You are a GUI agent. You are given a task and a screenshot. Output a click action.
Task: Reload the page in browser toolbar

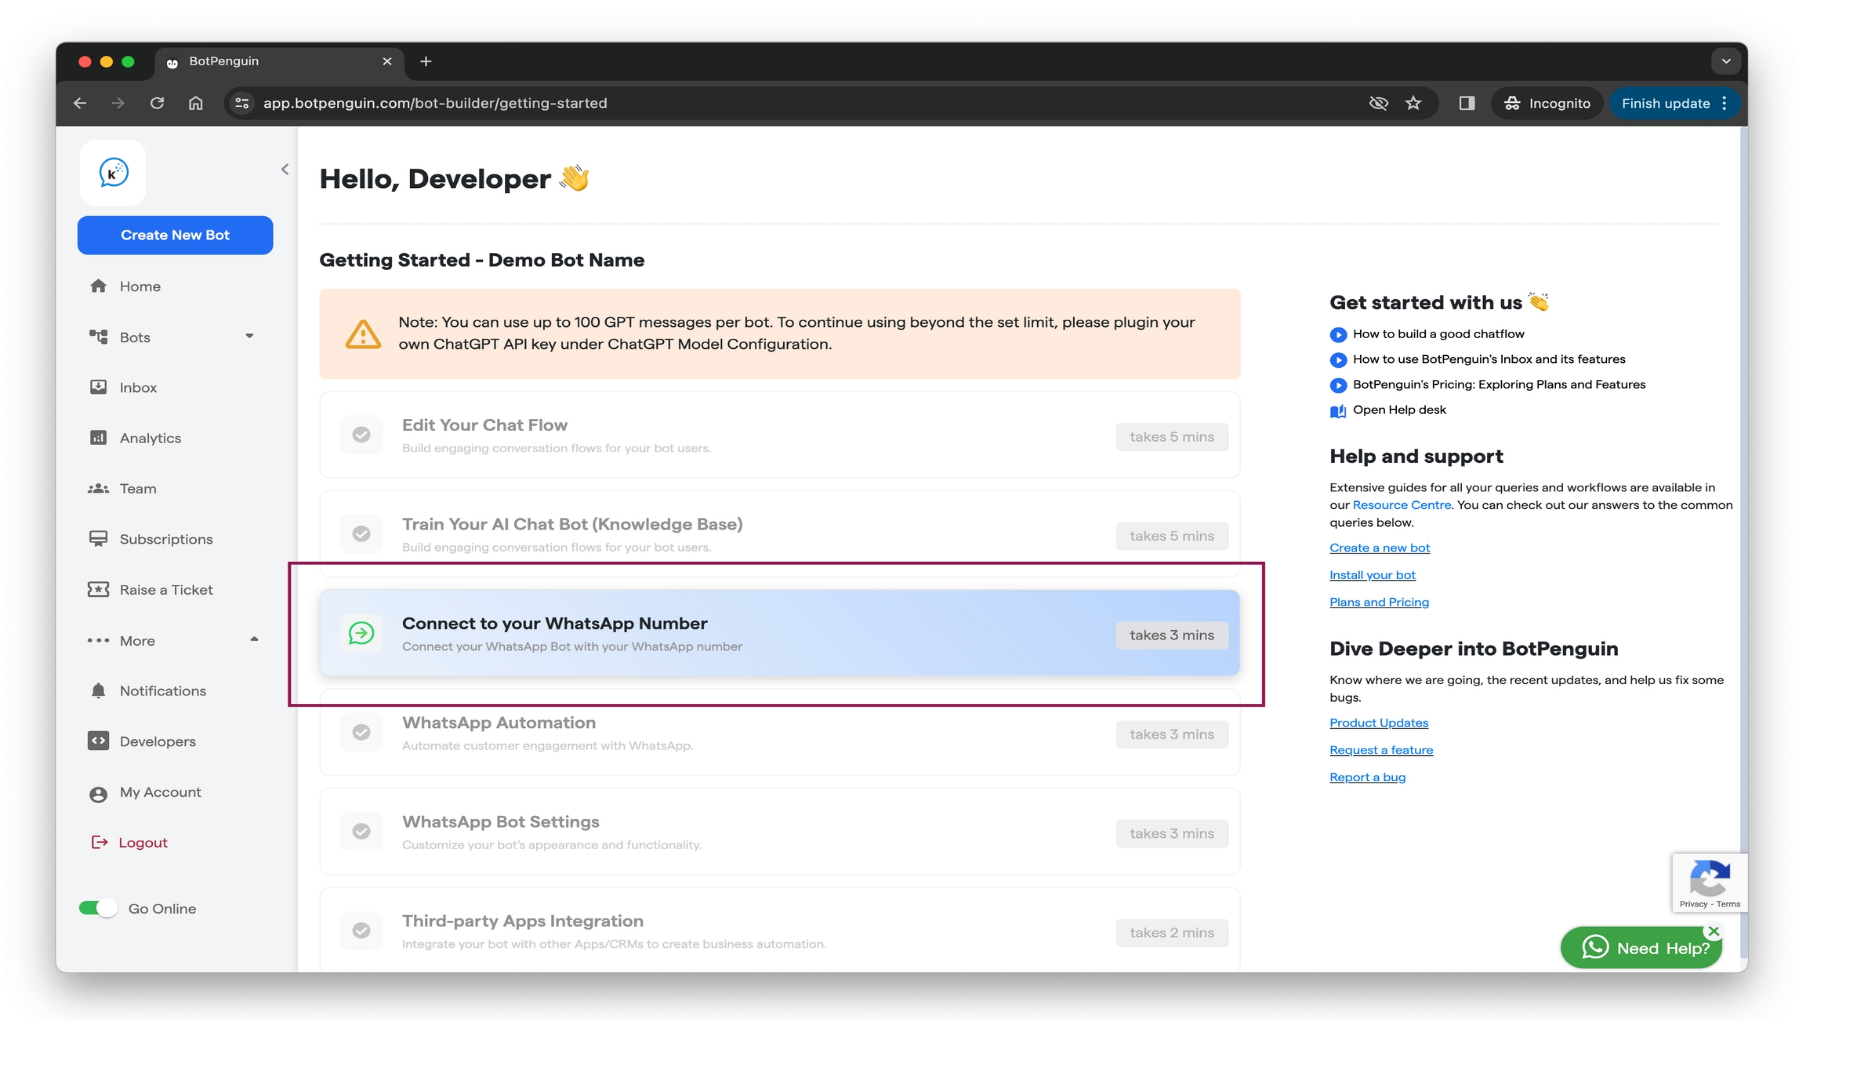[x=157, y=103]
